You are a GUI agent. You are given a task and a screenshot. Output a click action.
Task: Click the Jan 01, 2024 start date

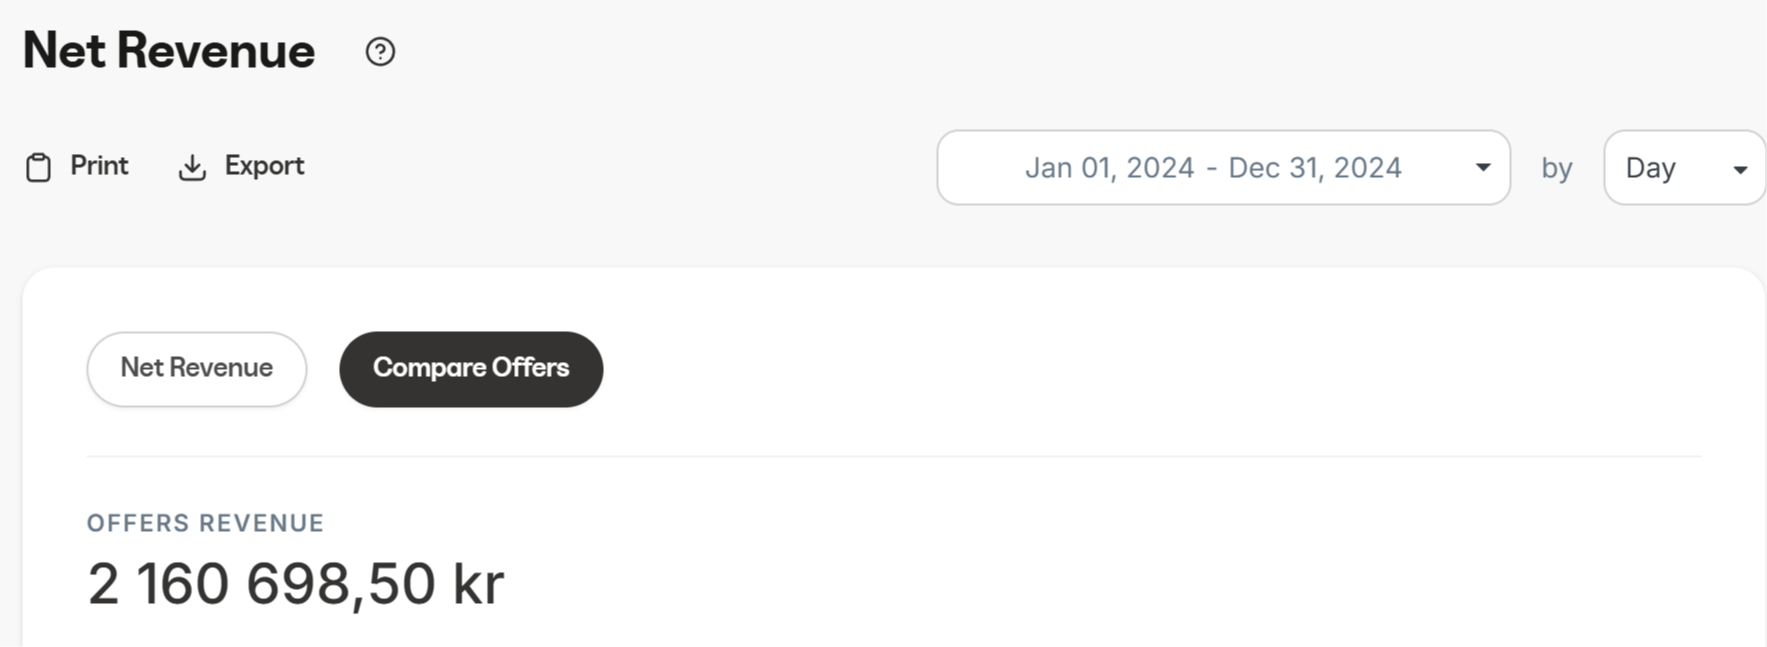coord(1109,168)
